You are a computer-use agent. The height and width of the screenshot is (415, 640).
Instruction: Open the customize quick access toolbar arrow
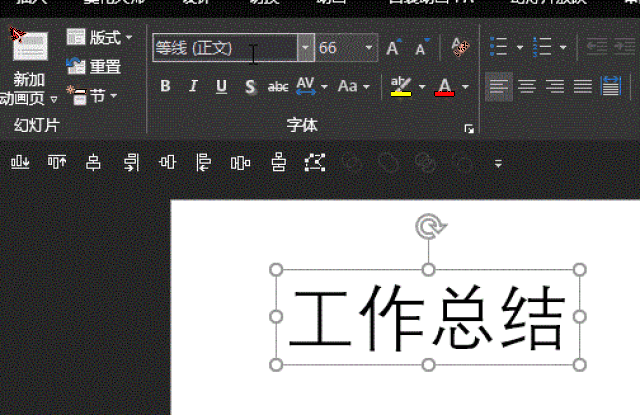click(498, 164)
